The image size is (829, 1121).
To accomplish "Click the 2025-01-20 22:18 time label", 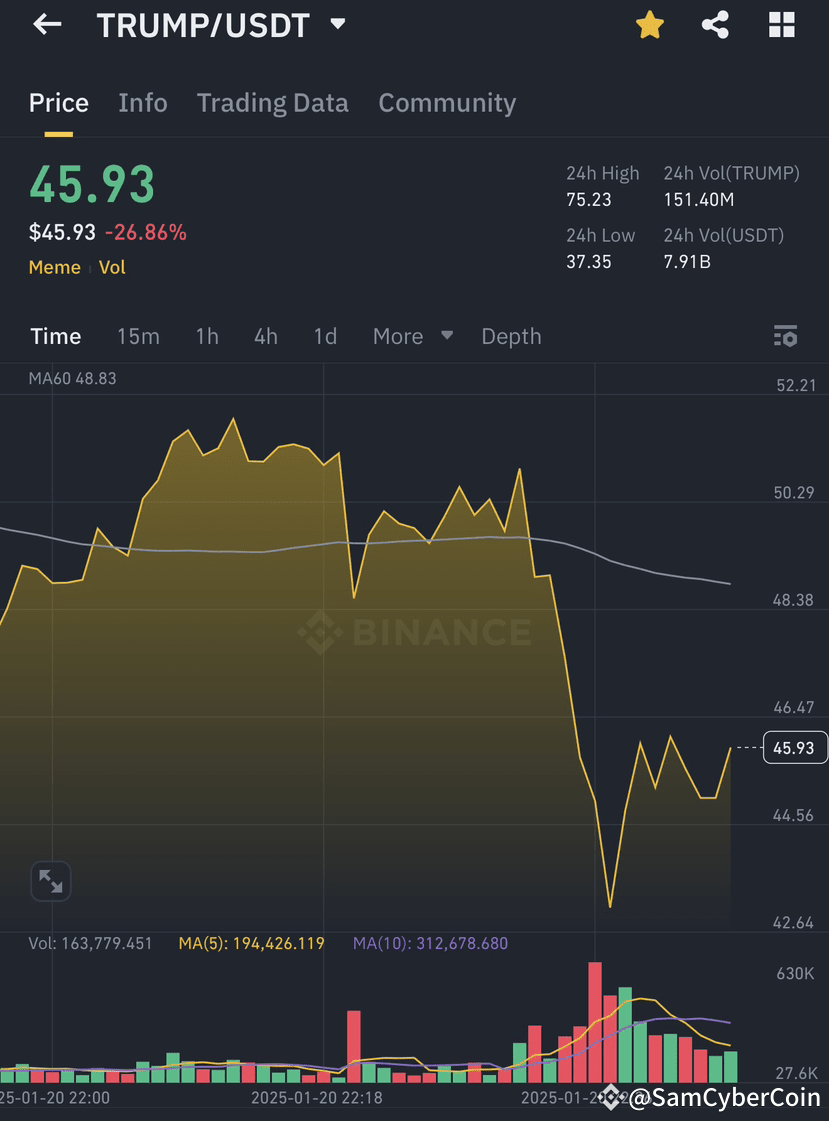I will [317, 1097].
